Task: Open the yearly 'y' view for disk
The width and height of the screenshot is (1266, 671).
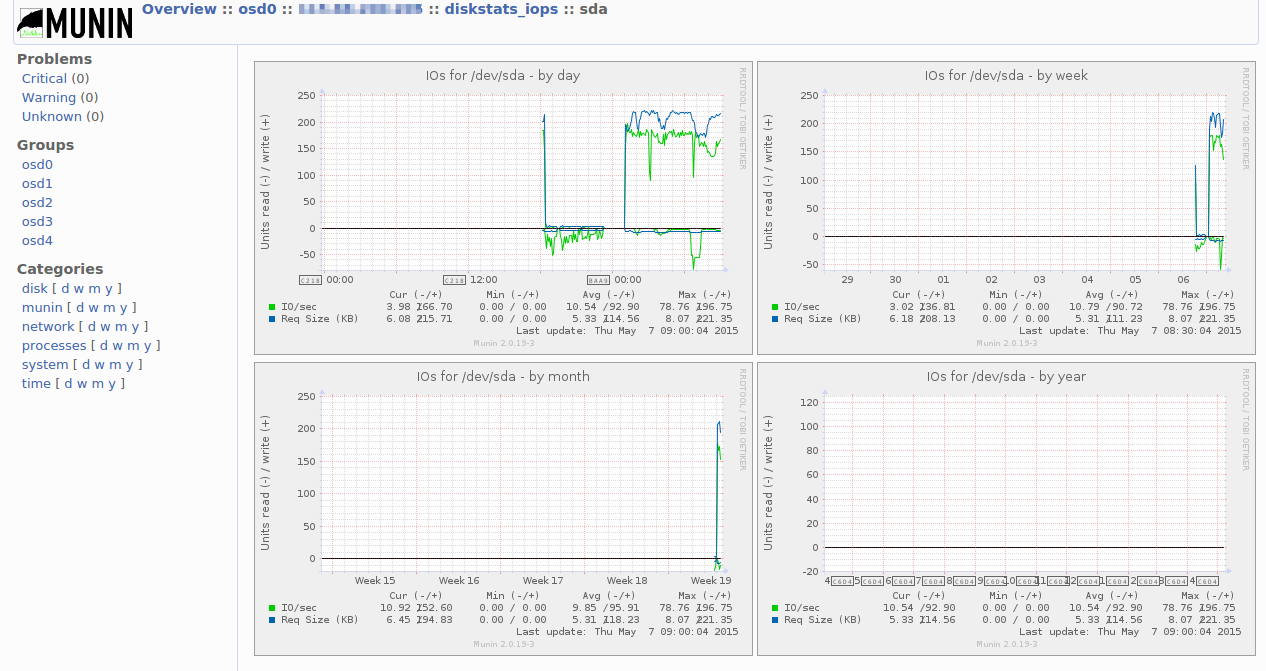Action: (111, 288)
